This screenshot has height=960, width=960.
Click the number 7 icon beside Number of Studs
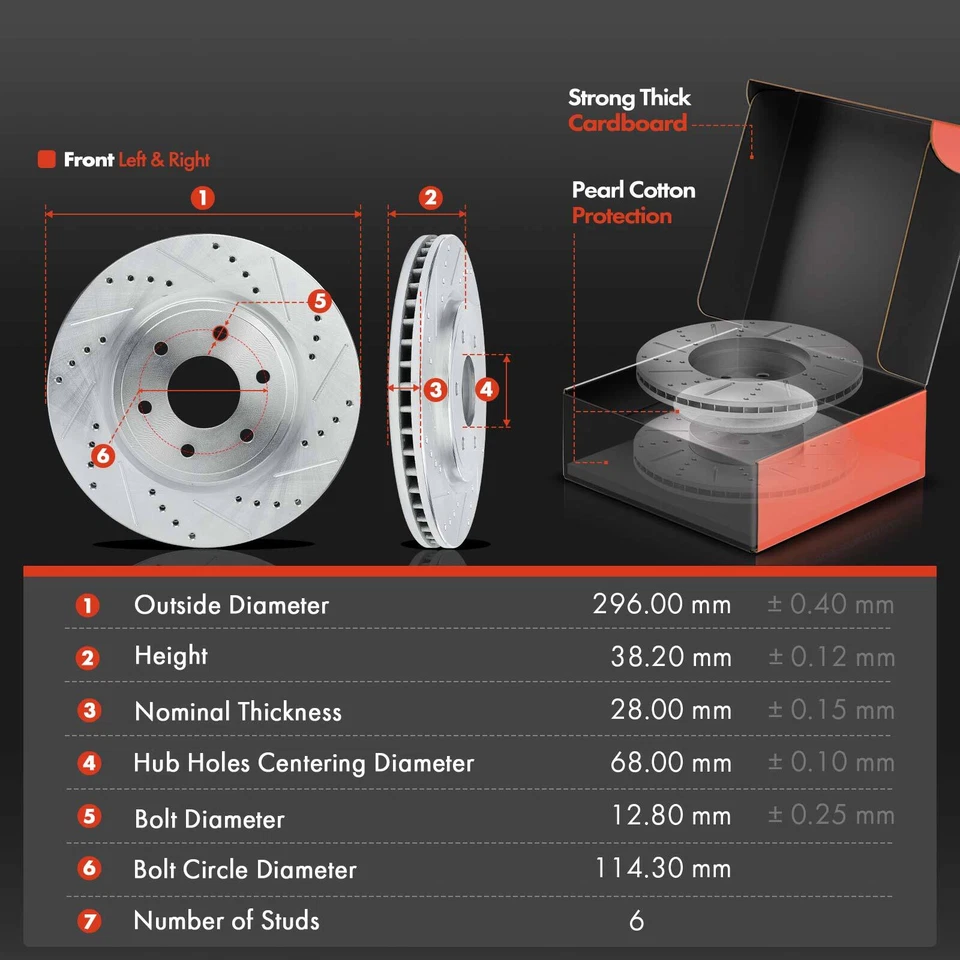[x=88, y=921]
